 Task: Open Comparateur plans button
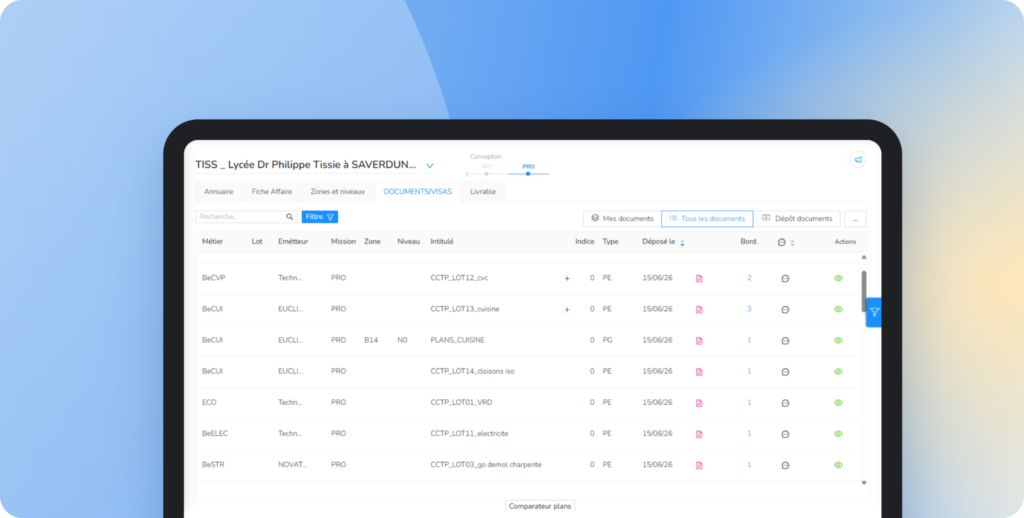coord(540,506)
